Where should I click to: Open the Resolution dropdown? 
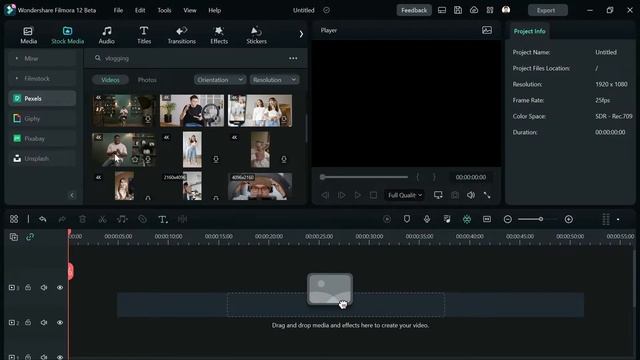(x=274, y=80)
